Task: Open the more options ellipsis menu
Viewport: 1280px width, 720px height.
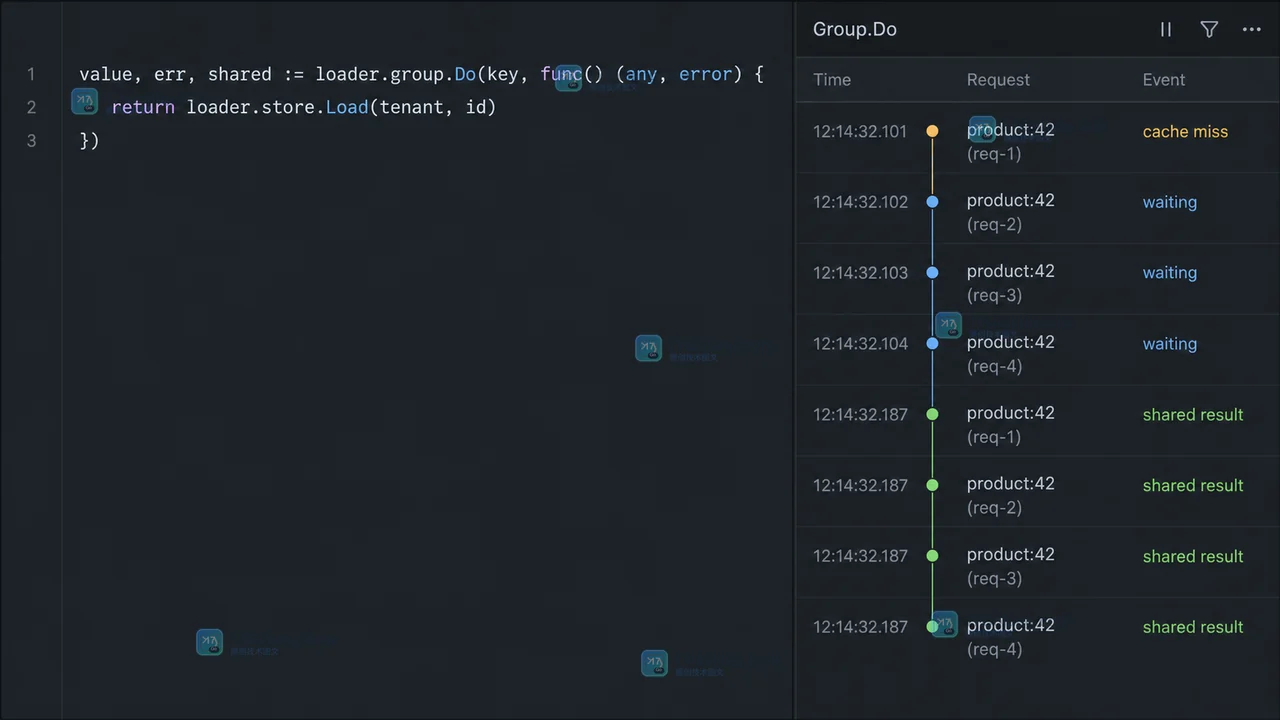Action: click(x=1252, y=30)
